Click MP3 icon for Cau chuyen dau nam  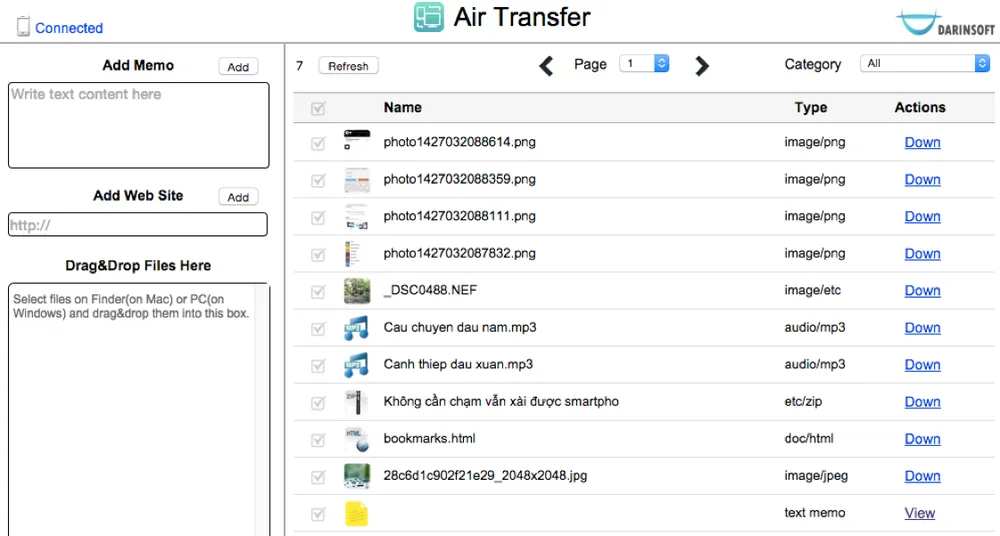[x=357, y=328]
